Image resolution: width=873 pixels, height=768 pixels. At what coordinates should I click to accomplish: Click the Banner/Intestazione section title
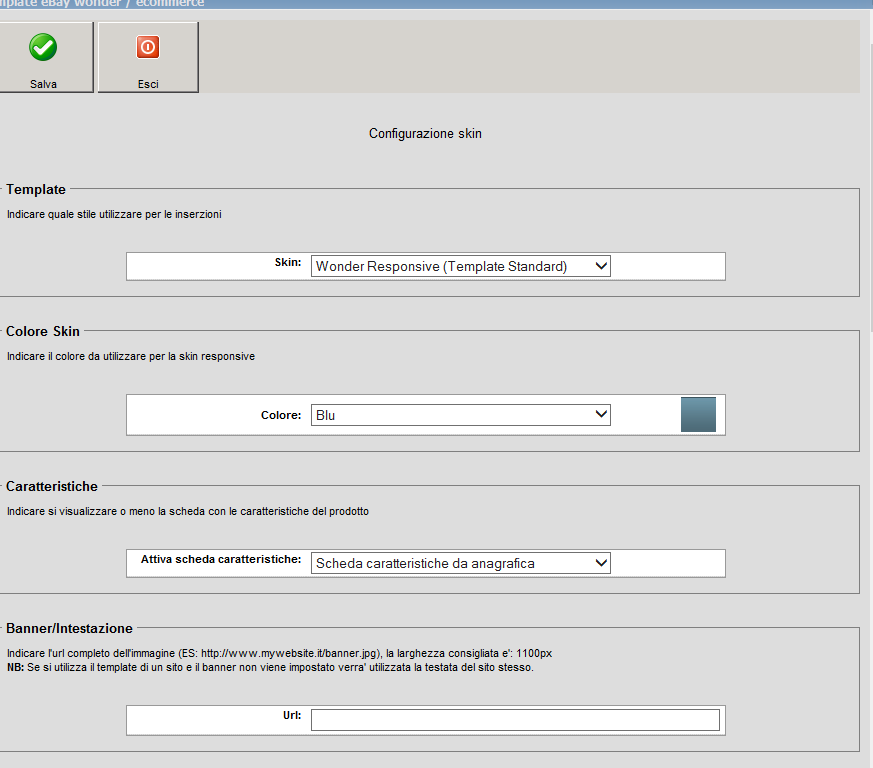coord(70,628)
